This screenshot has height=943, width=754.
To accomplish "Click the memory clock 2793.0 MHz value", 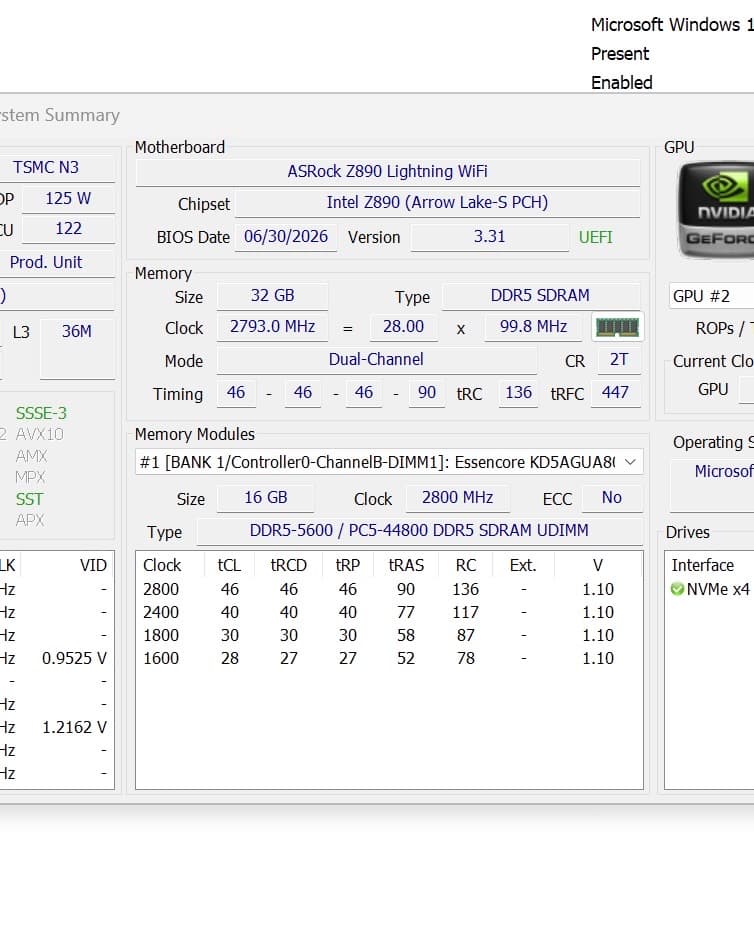I will [x=272, y=327].
